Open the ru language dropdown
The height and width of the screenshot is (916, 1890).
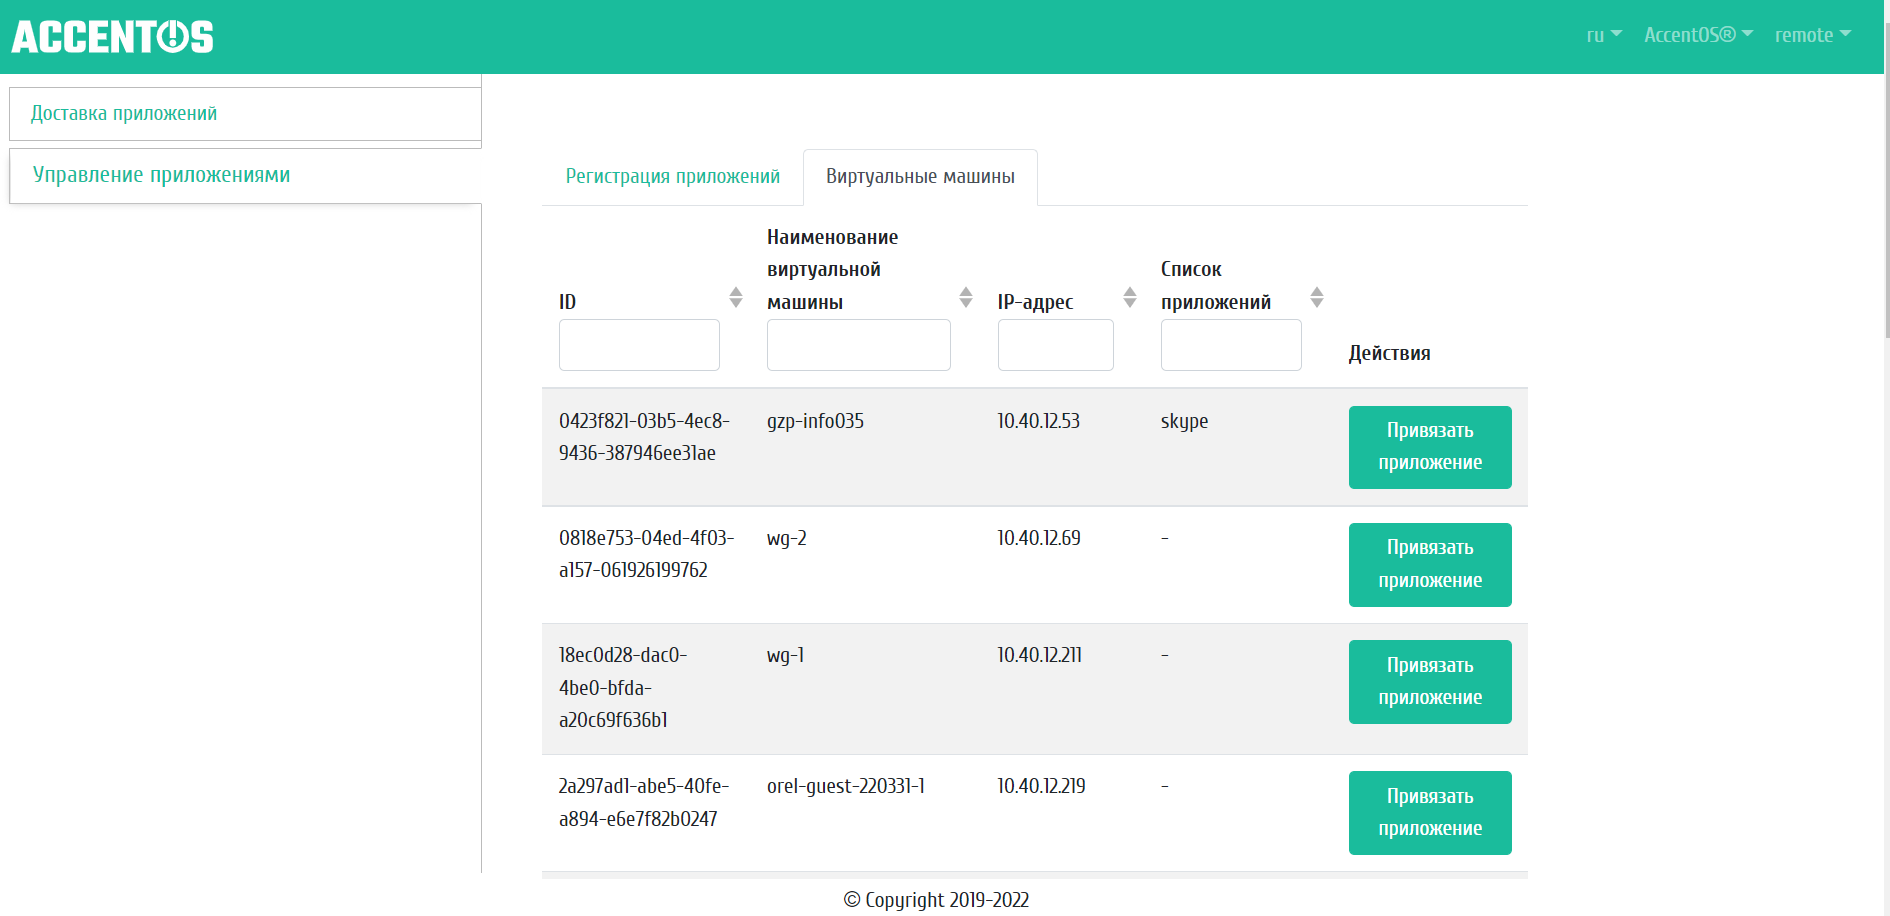[x=1603, y=35]
